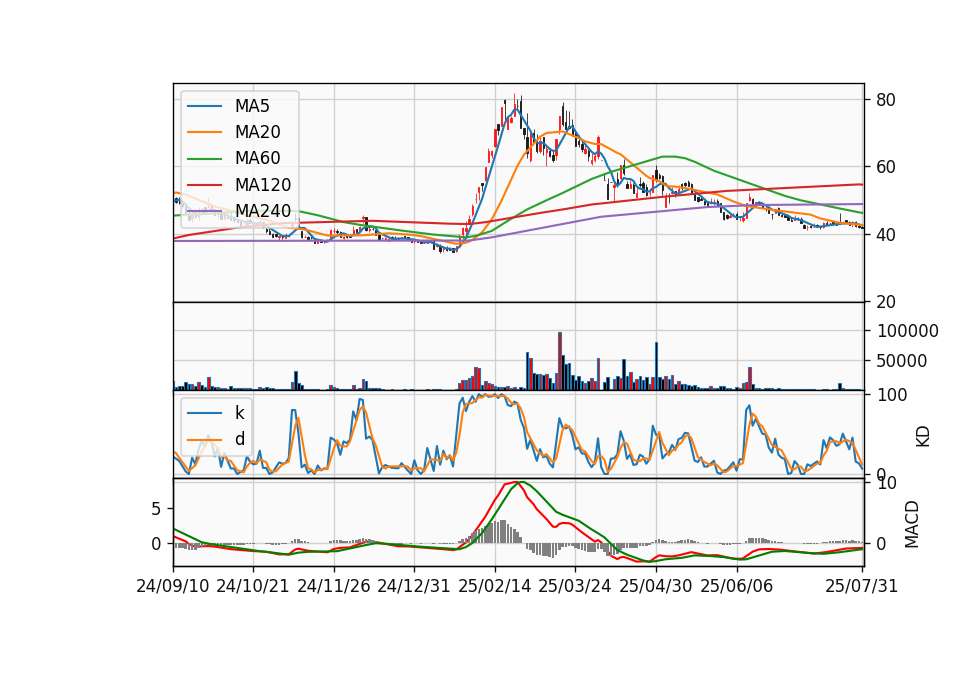Click the MA60 legend label
960x690 pixels.
(x=257, y=159)
